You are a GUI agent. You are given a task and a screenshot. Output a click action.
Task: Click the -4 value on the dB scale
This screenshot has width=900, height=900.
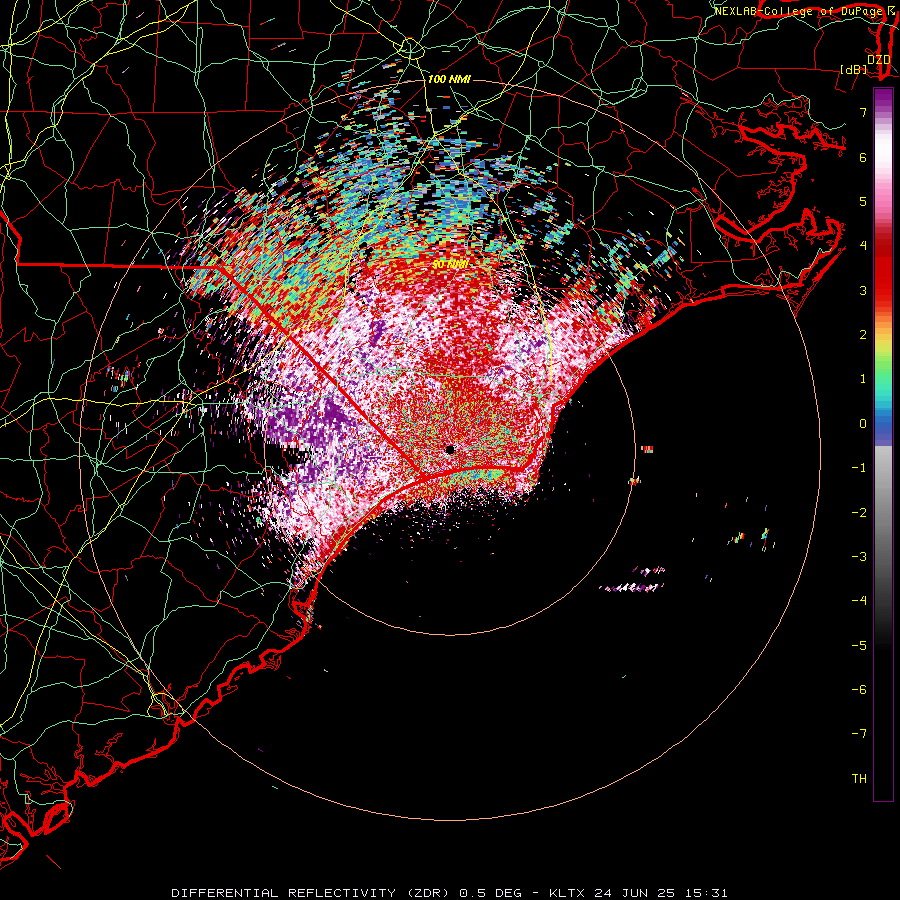click(x=859, y=600)
